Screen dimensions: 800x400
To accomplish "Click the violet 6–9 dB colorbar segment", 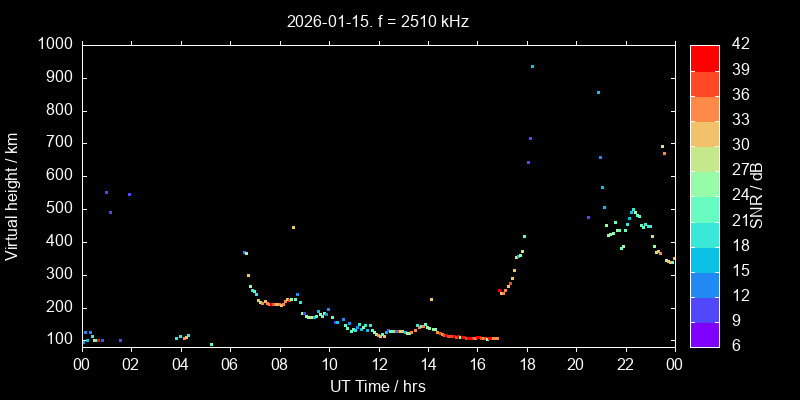I will (705, 335).
